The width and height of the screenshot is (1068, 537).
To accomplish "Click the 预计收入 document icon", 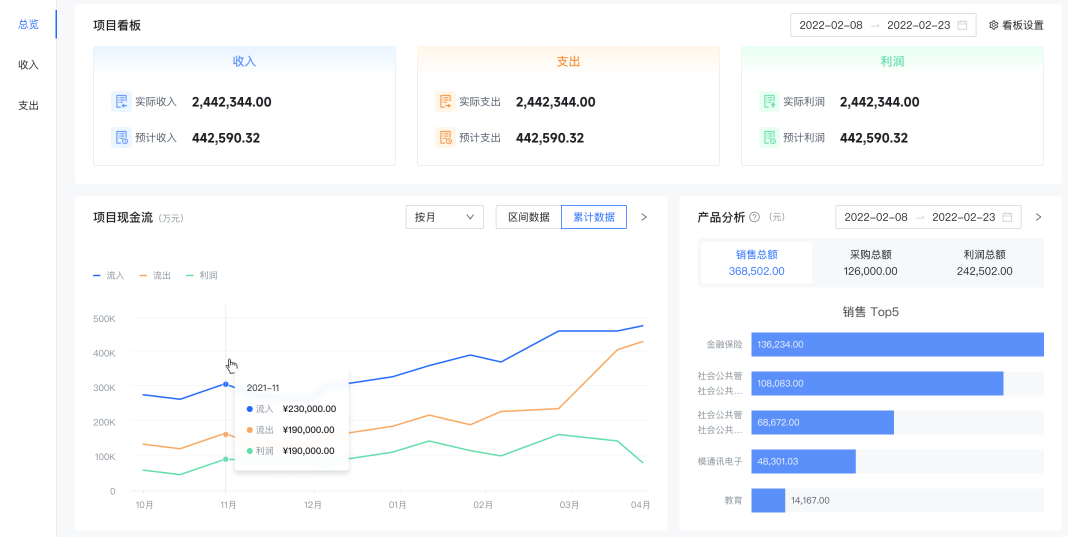I will point(121,138).
